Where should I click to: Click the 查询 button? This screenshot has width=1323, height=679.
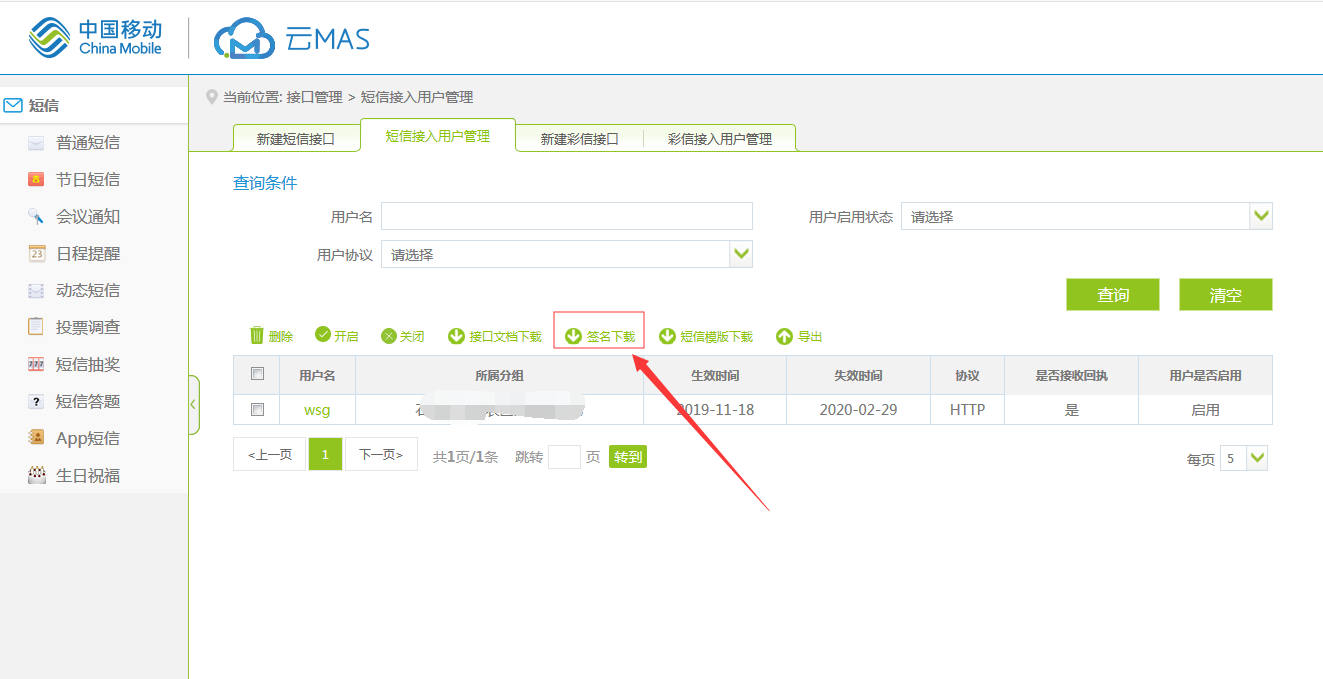(1112, 295)
